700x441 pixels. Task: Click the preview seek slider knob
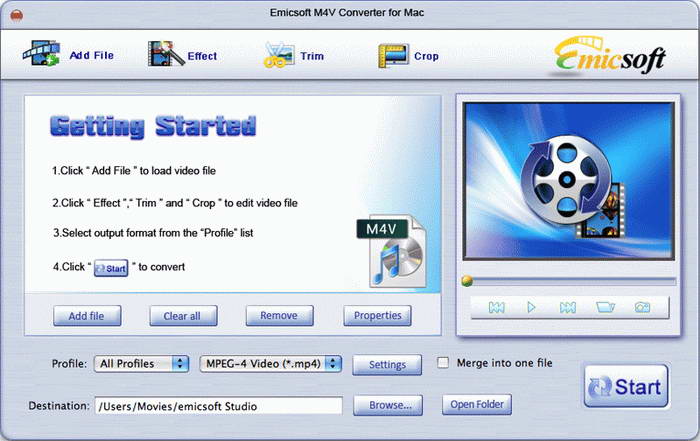467,281
